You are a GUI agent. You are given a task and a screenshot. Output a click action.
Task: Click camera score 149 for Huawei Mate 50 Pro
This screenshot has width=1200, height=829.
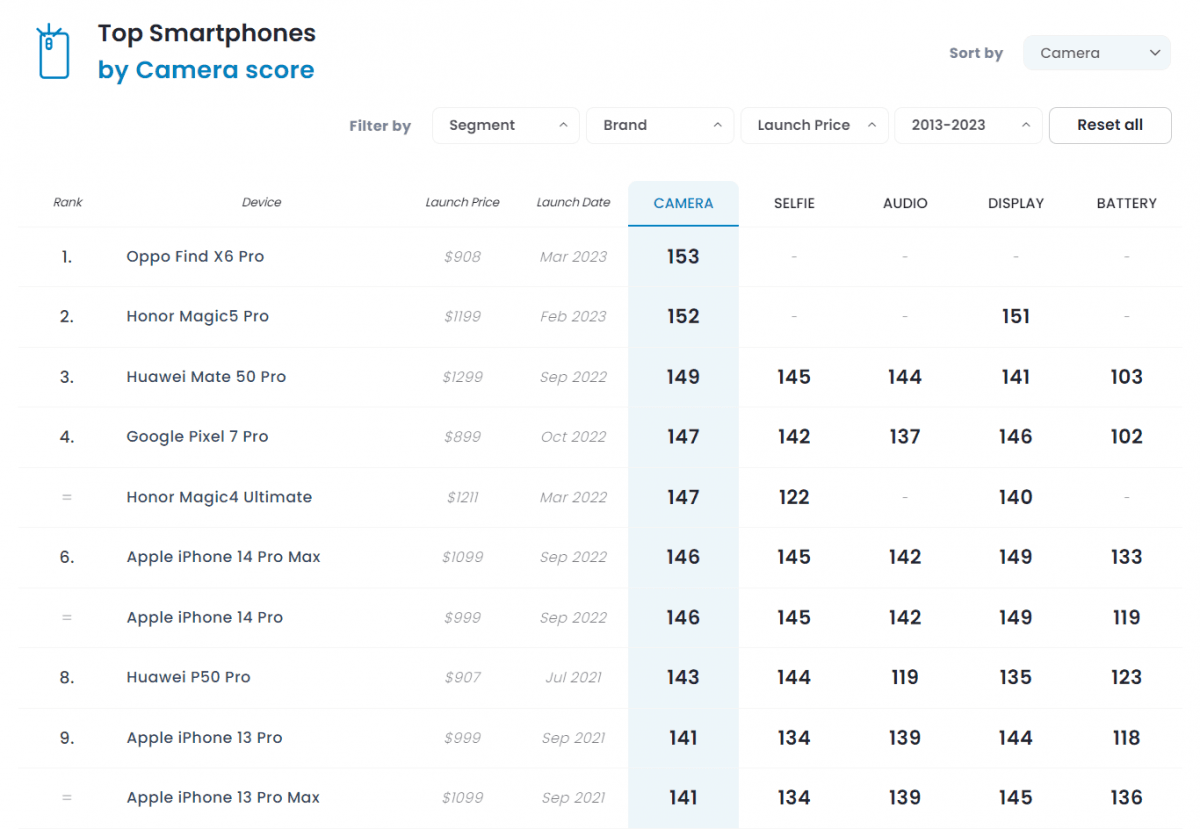[x=683, y=377]
